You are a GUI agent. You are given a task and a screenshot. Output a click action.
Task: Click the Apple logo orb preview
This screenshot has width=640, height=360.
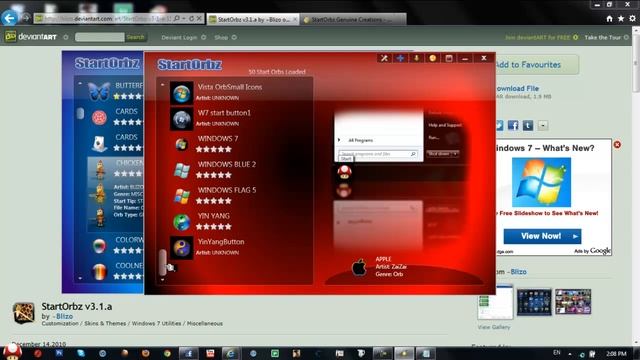(359, 267)
